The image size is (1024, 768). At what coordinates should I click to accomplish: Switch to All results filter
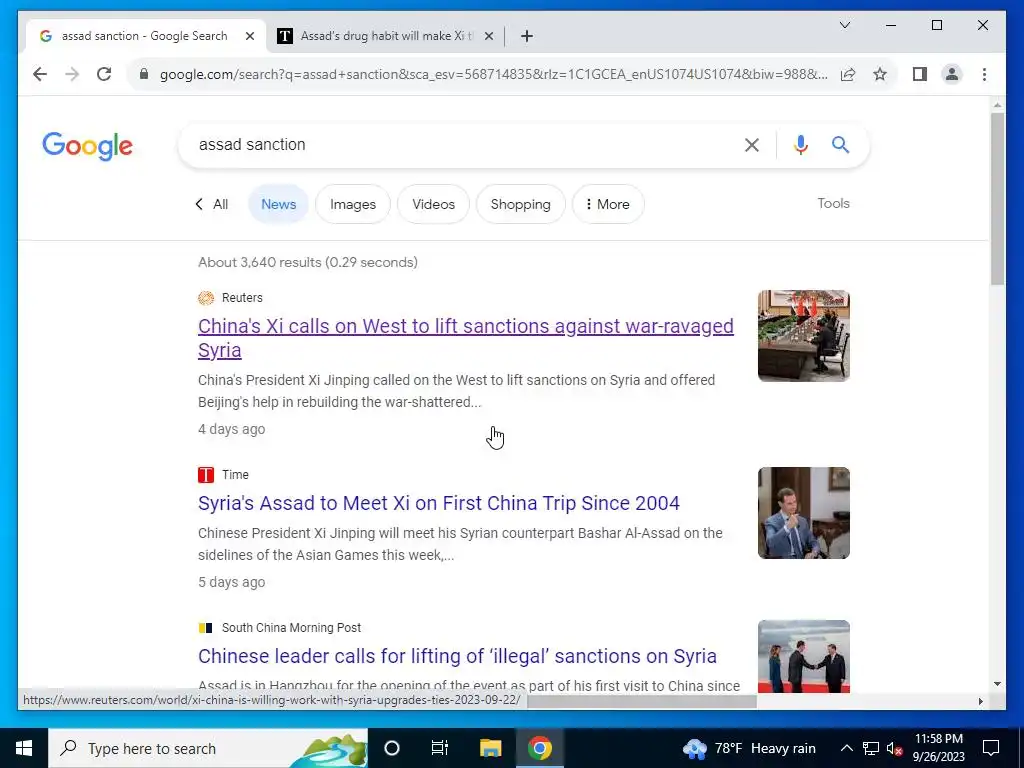tap(212, 204)
